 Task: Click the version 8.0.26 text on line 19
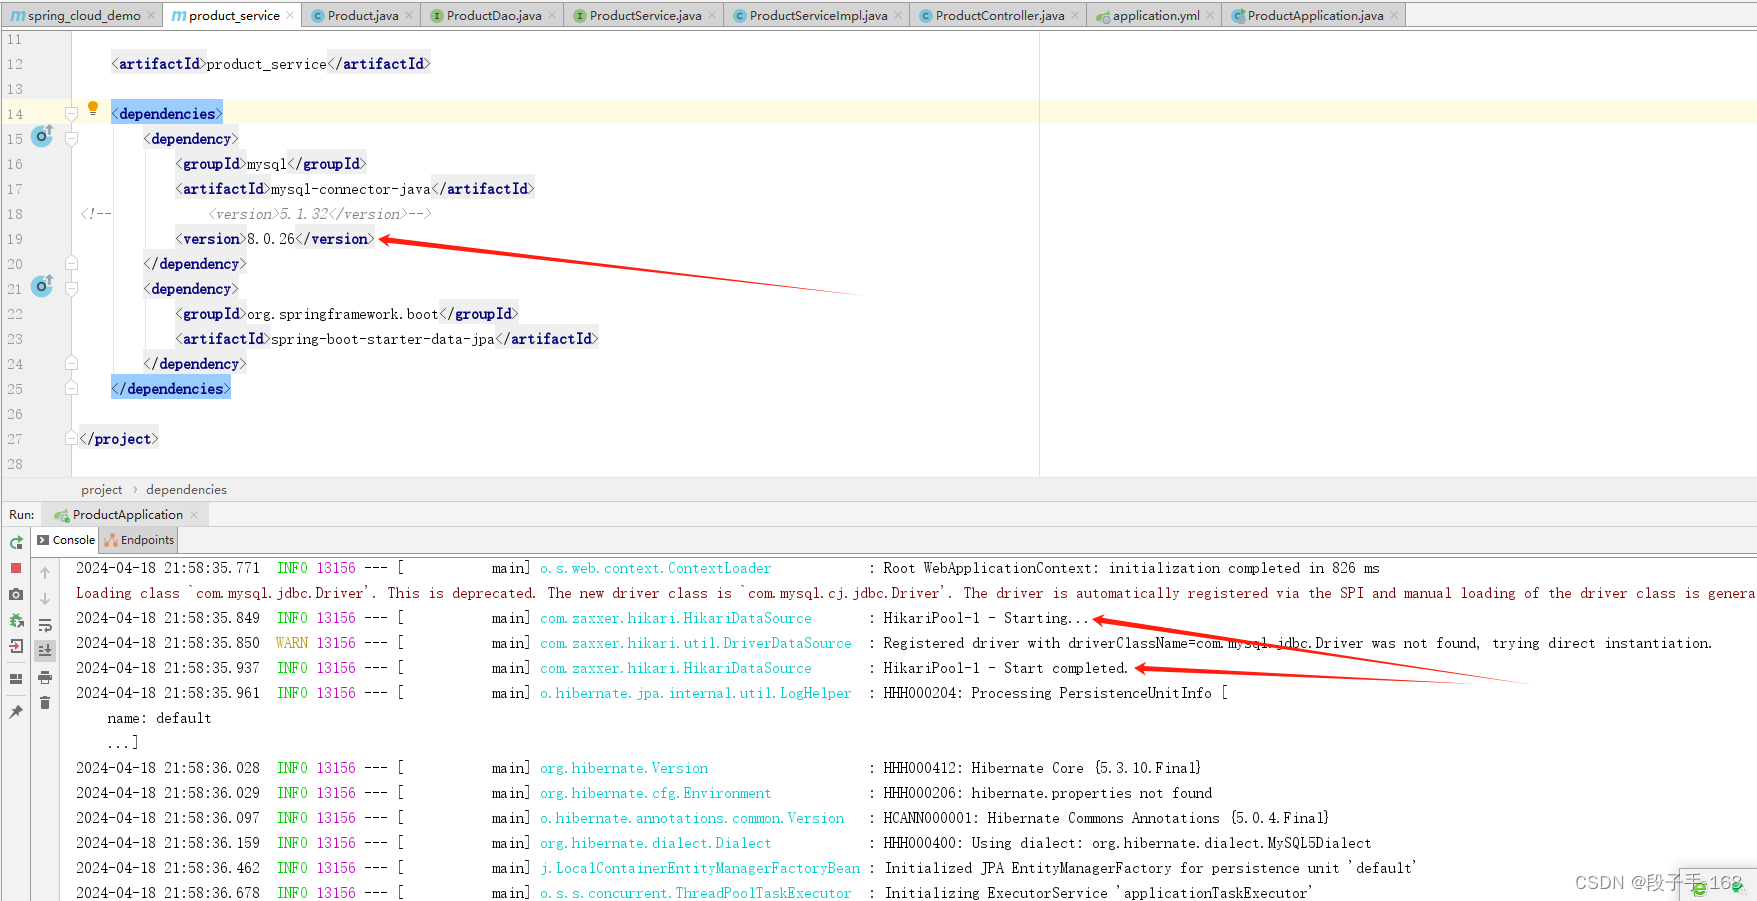tap(271, 239)
